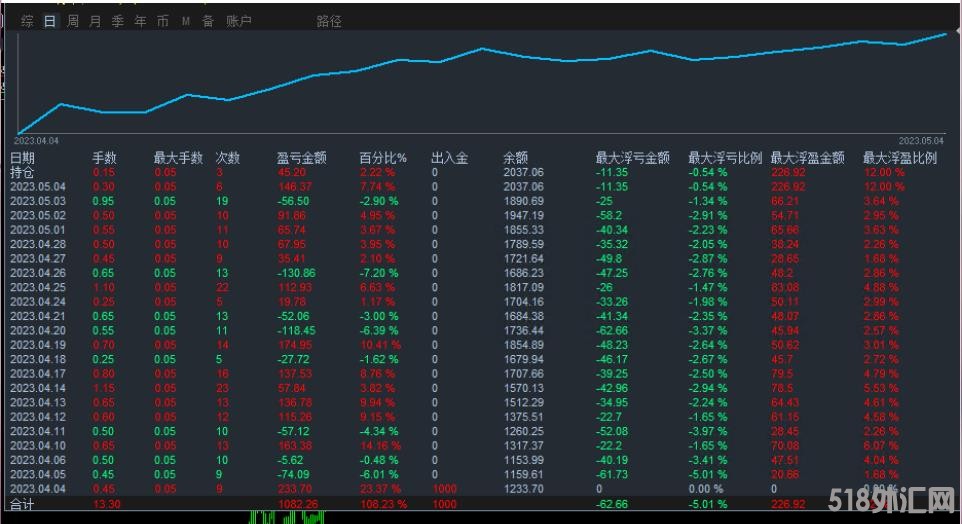Click the 余额 column header

[x=515, y=158]
